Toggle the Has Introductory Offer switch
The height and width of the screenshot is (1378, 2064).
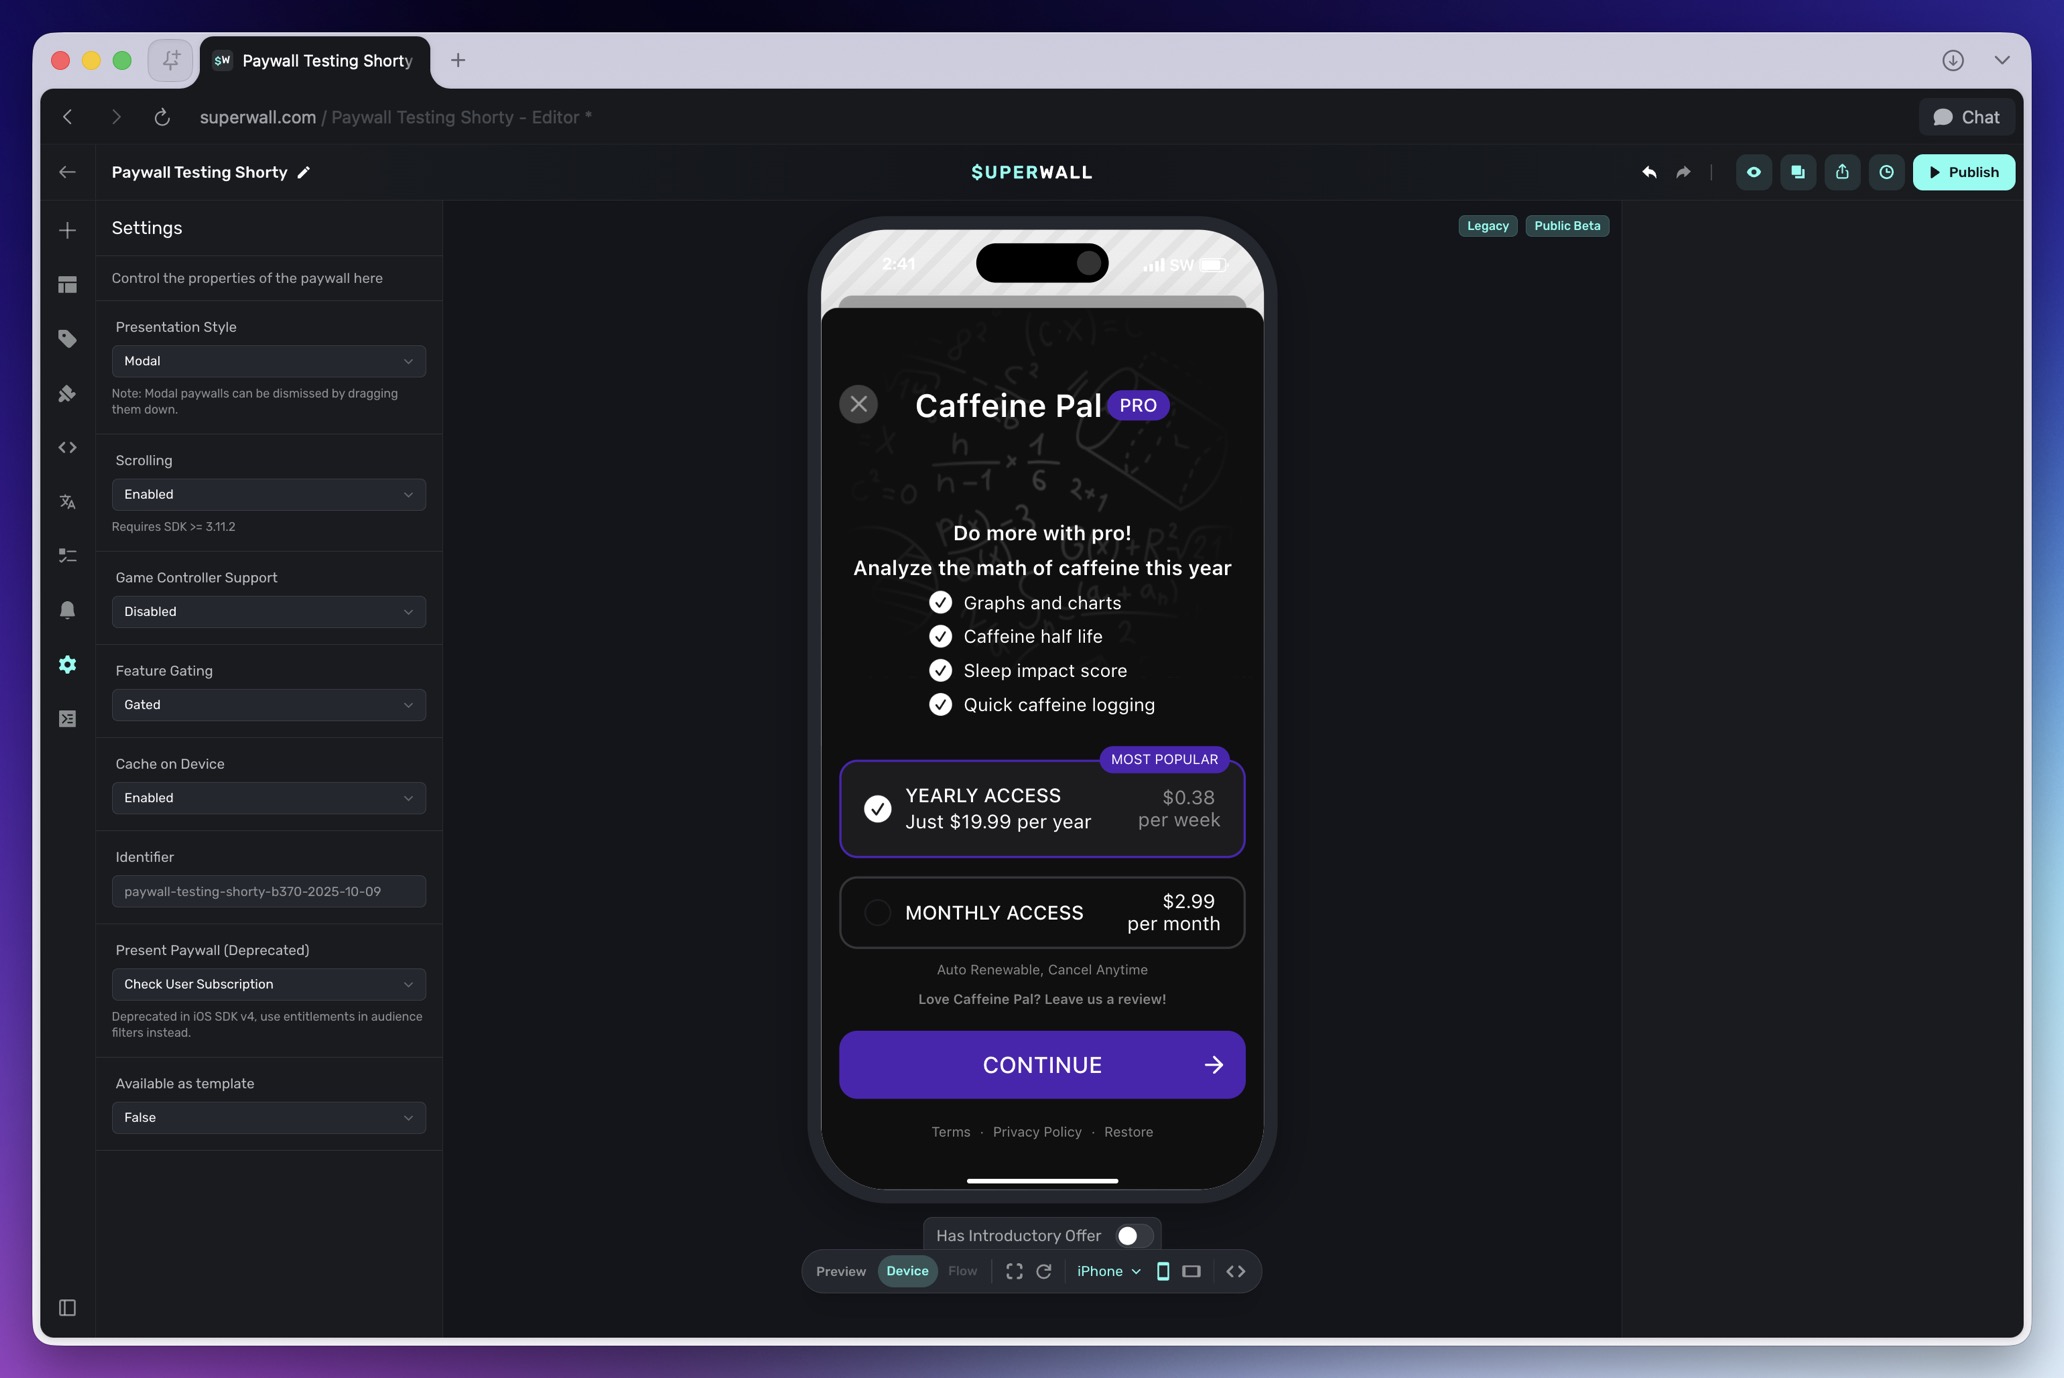point(1134,1236)
